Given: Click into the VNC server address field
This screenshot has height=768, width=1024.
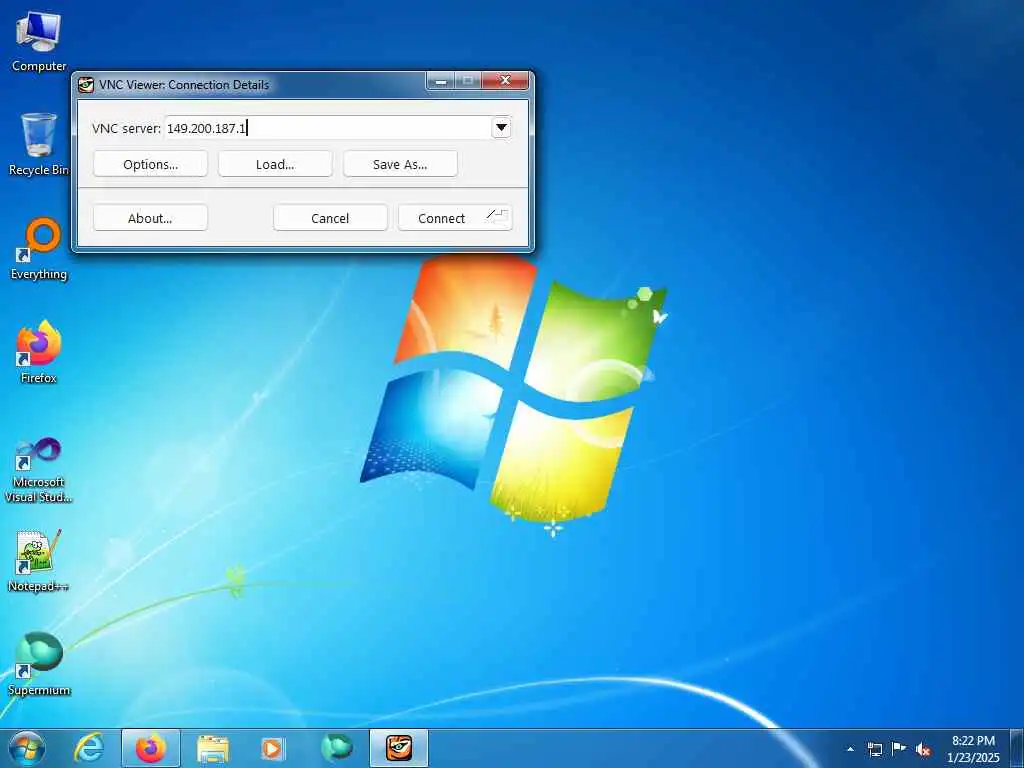Looking at the screenshot, I should pos(327,127).
